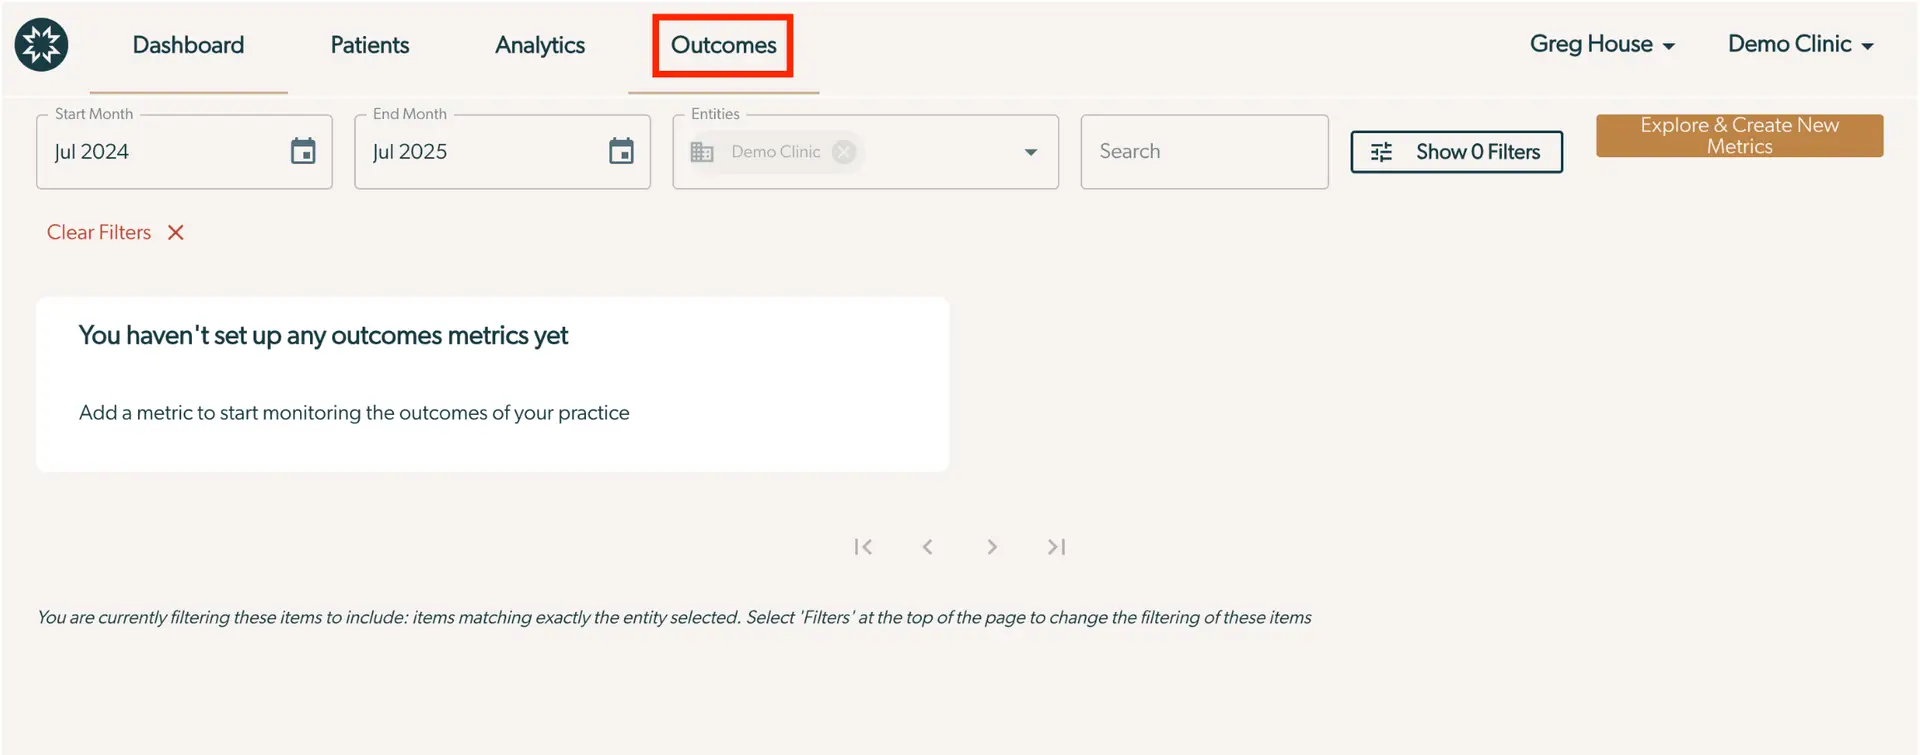Click the X icon beside Clear Filters

coord(176,232)
